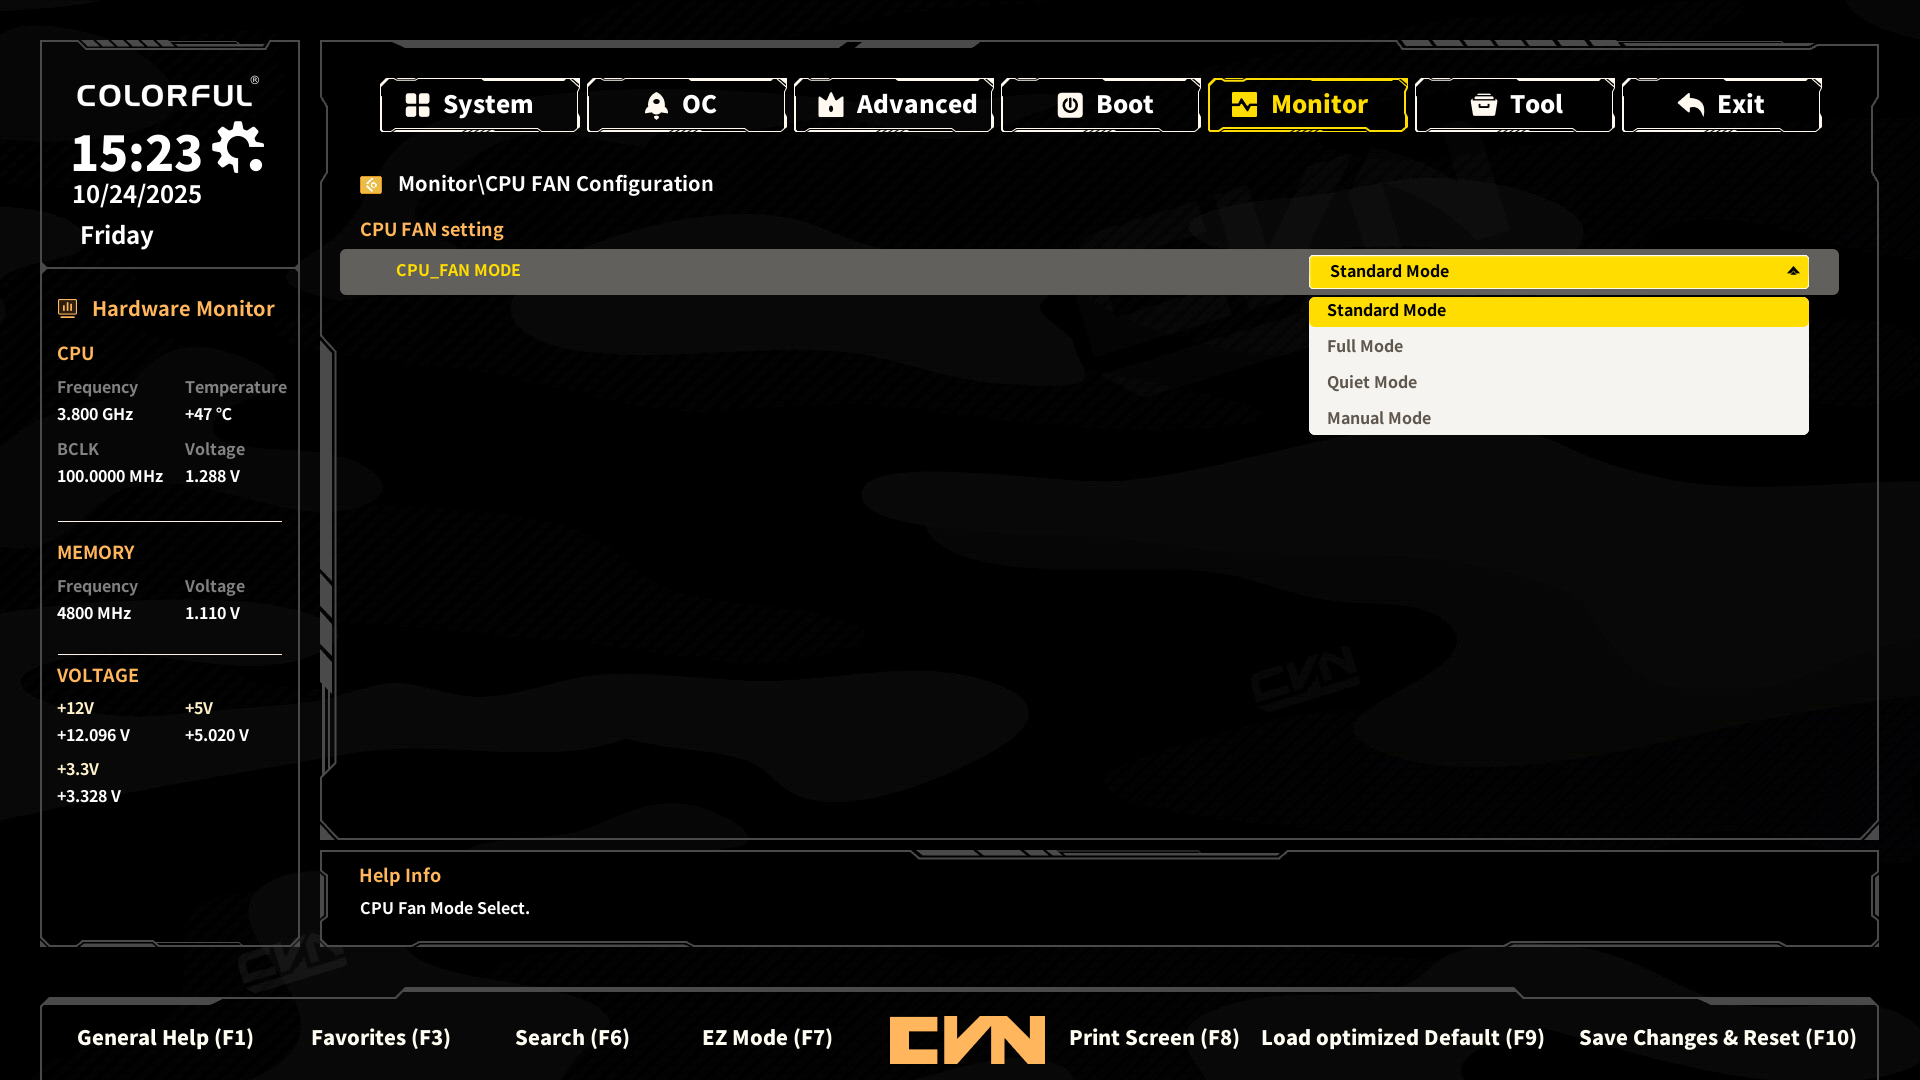This screenshot has height=1080, width=1920.
Task: Click the Advanced crown icon
Action: [x=831, y=105]
